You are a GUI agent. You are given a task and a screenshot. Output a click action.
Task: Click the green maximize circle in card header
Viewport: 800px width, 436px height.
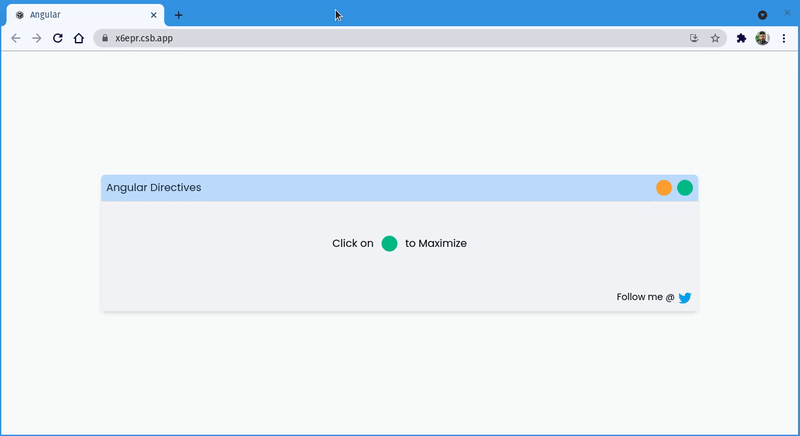[x=685, y=188]
